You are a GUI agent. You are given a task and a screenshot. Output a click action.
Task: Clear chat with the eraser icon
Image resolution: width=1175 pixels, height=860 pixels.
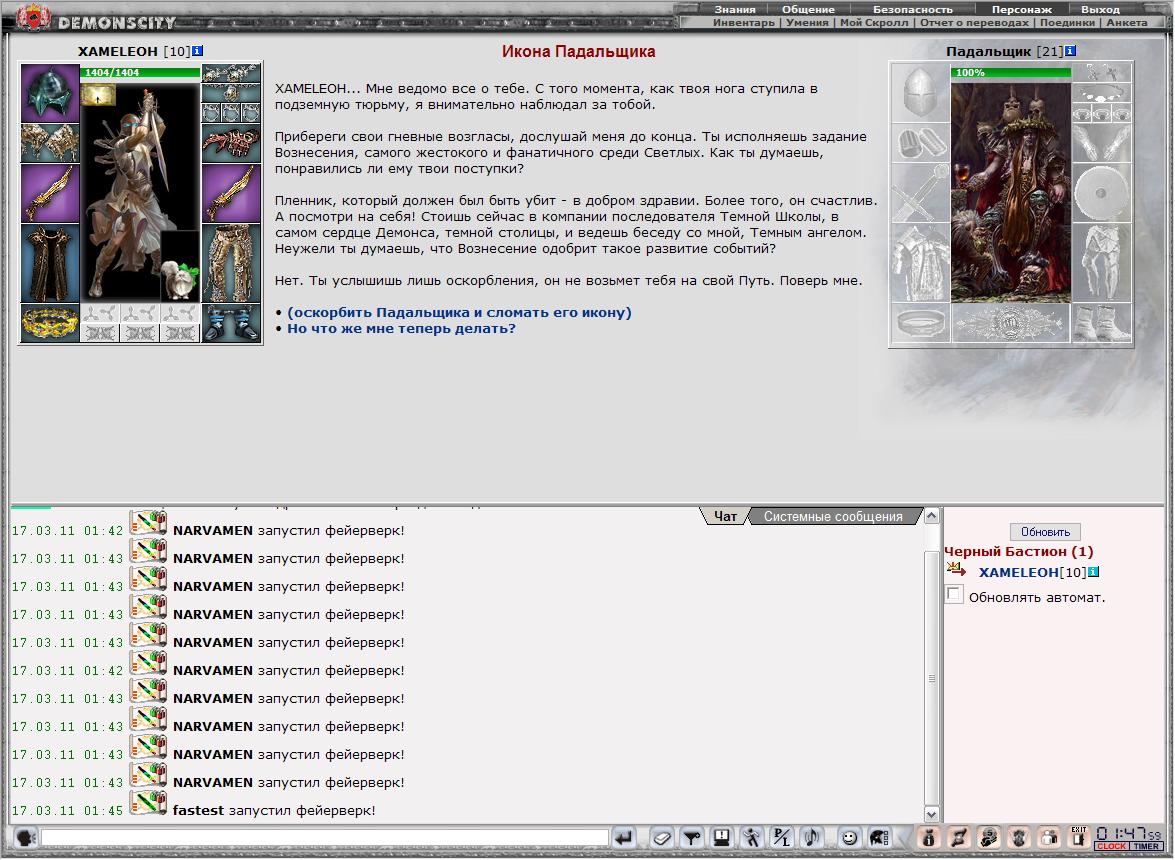coord(661,838)
